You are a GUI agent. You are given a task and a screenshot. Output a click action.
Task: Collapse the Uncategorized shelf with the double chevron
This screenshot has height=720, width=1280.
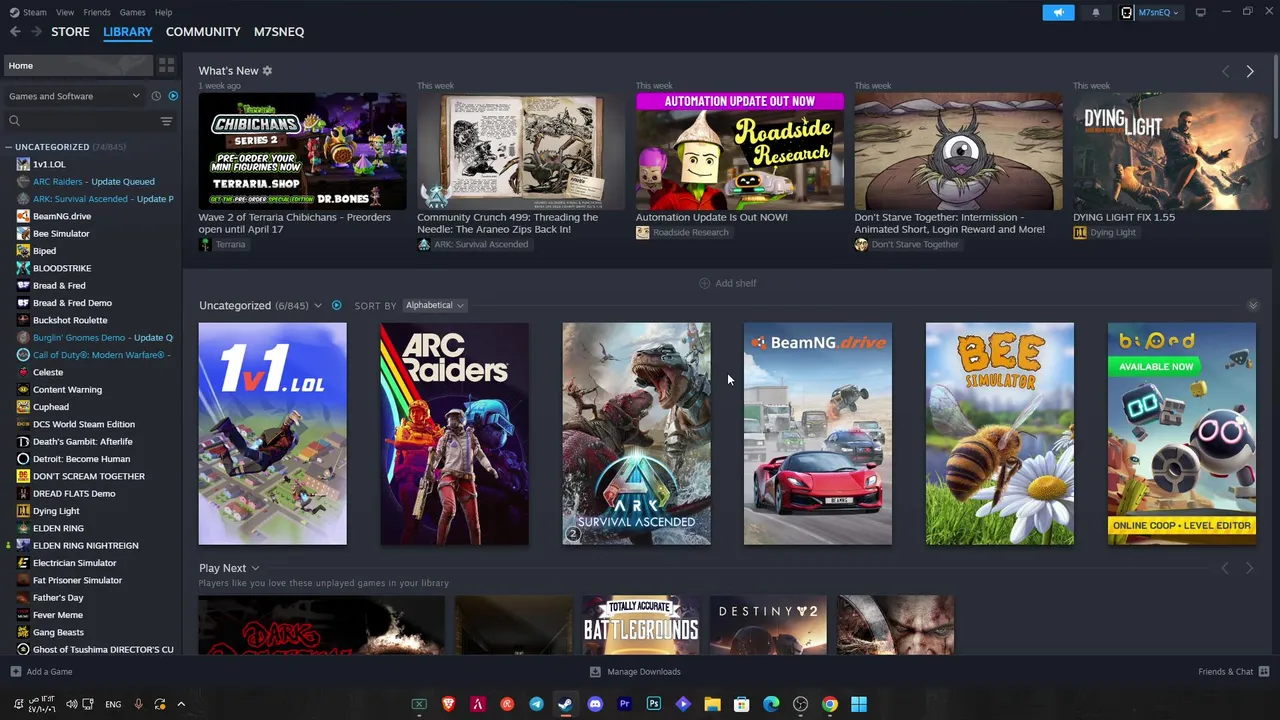[1252, 305]
